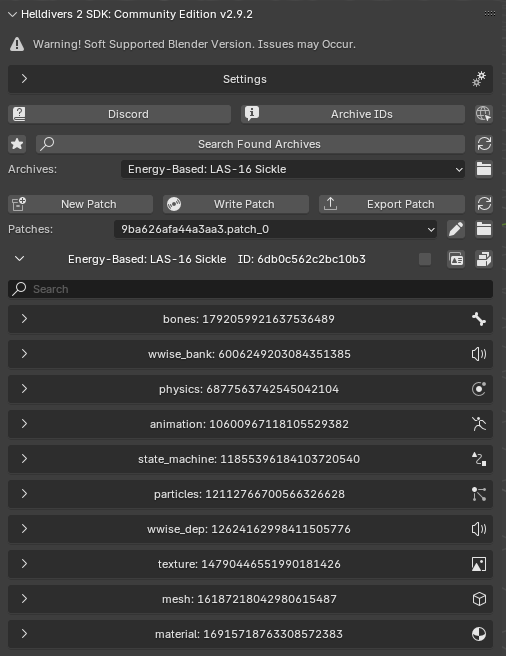Create a New Patch
Viewport: 506px width, 656px height.
tap(80, 204)
